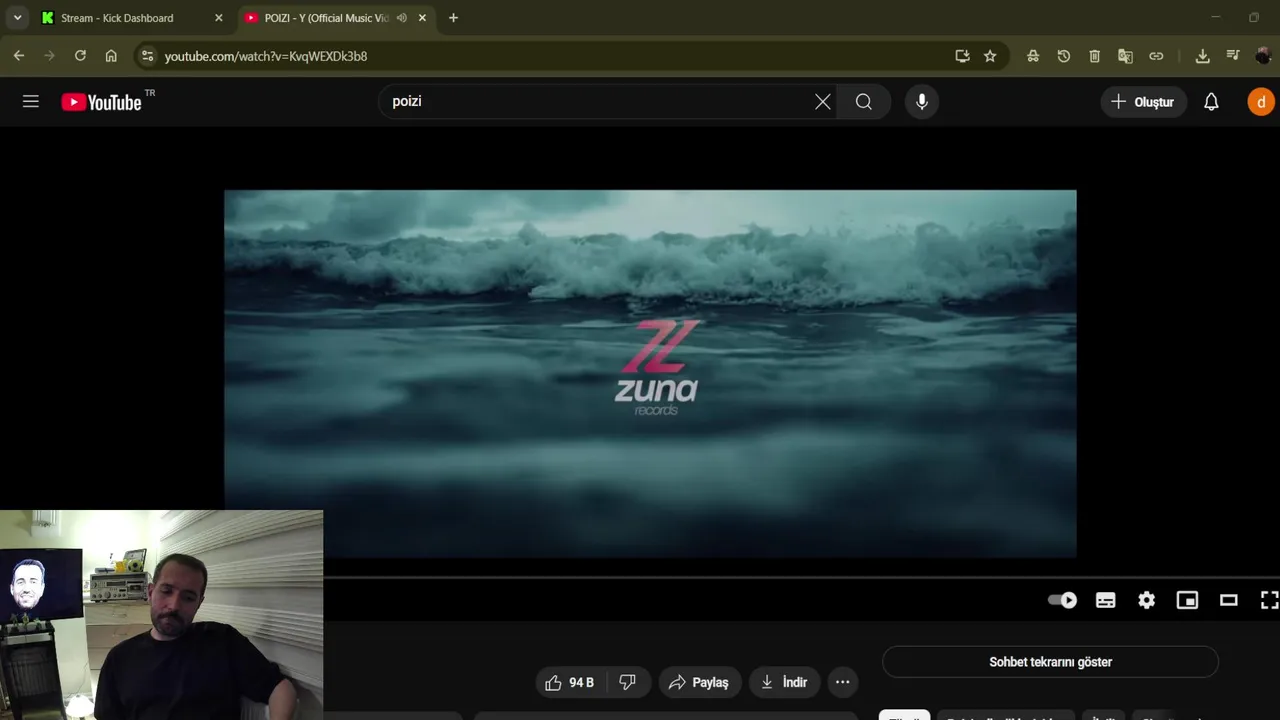Share the video via Paylaş
Screen dimensions: 1280x720
coord(699,682)
